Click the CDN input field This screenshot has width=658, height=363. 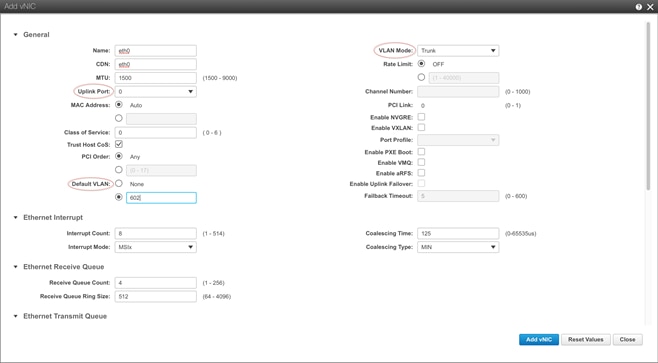tap(155, 64)
